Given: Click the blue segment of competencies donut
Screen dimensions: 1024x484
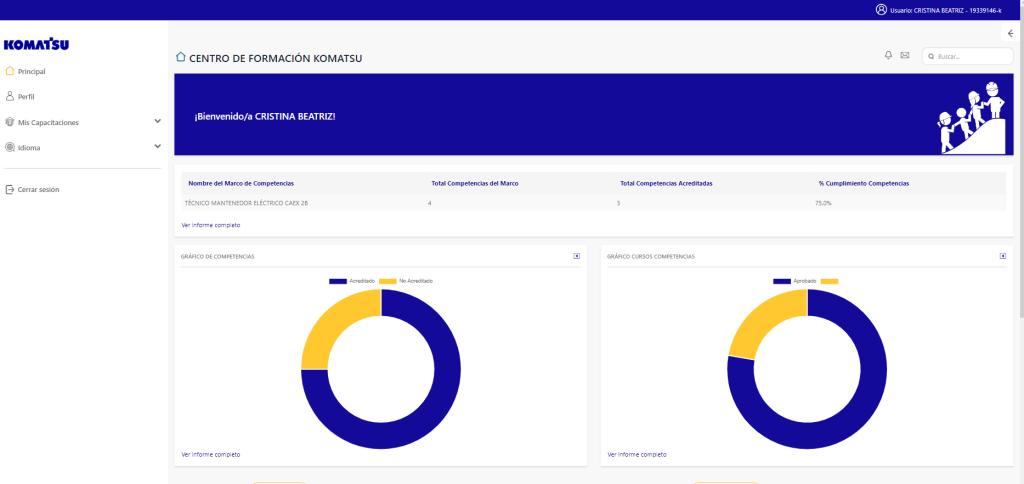Looking at the screenshot, I should click(x=428, y=418).
